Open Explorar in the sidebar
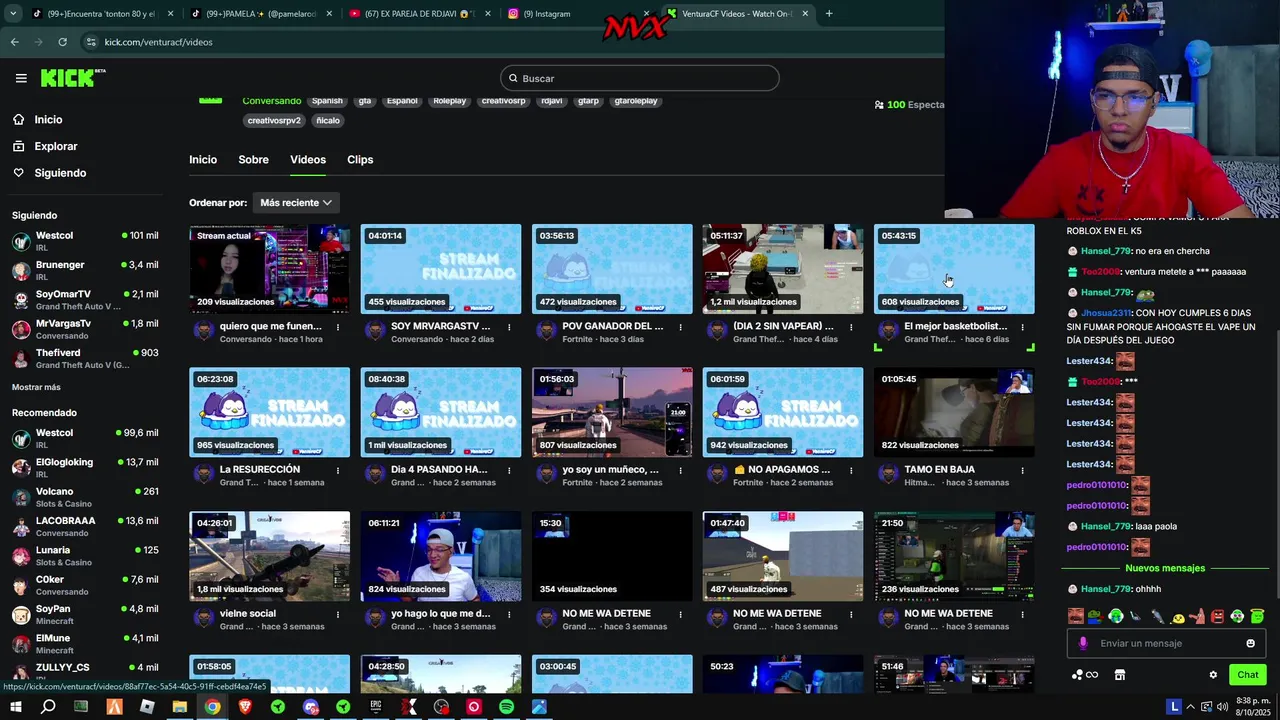 point(55,146)
